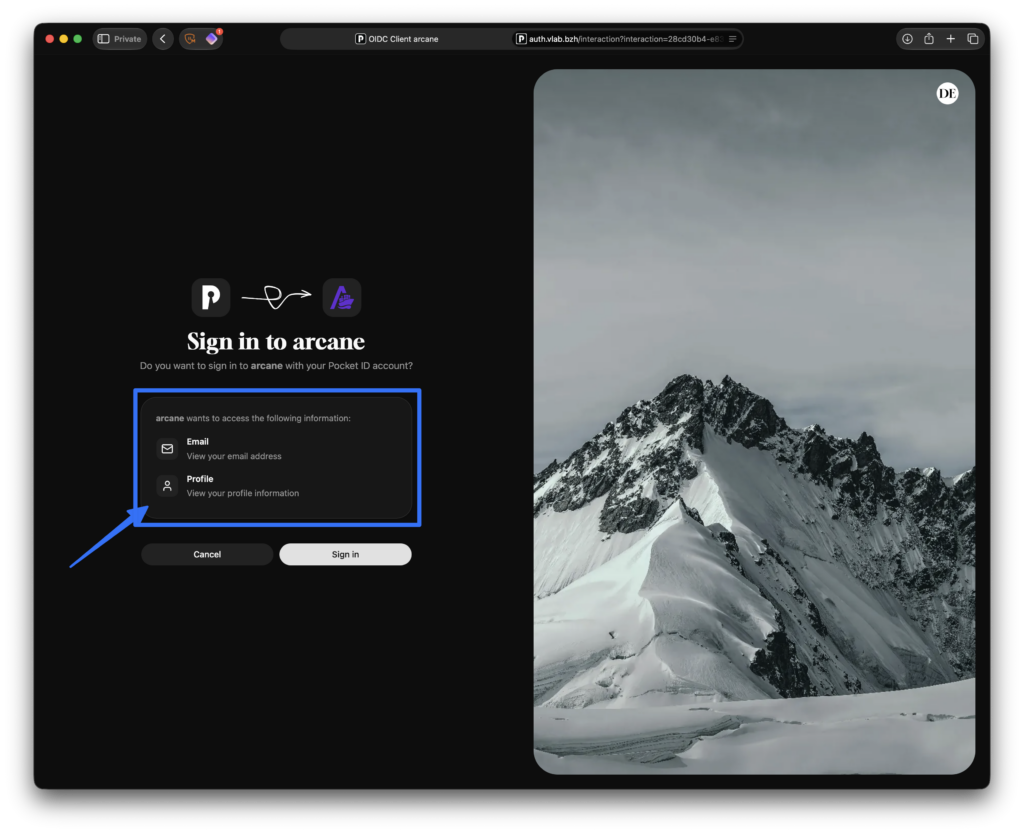1024x834 pixels.
Task: Cancel the arcane sign-in request
Action: 207,554
